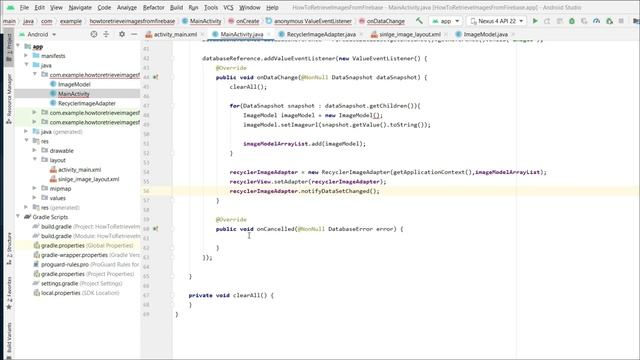Switch to sinlge_image_layout.xml editor tab

(x=409, y=34)
